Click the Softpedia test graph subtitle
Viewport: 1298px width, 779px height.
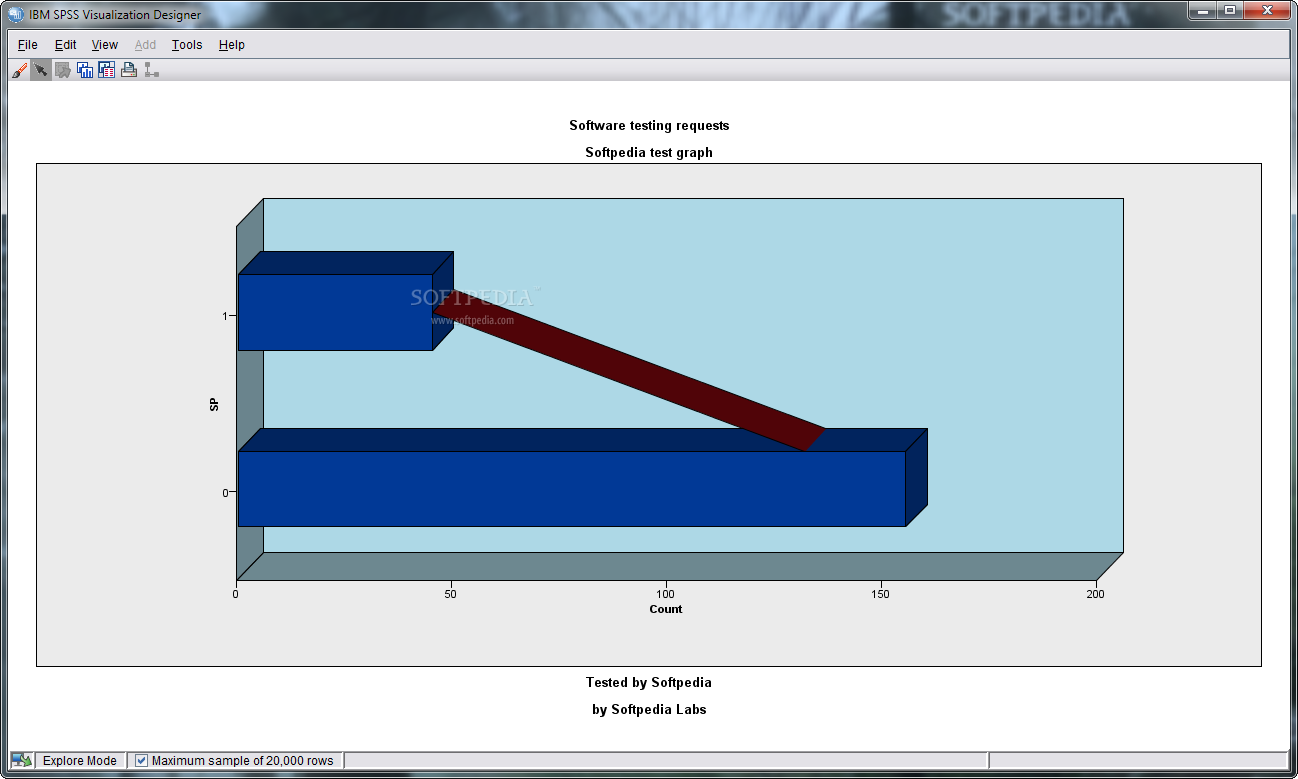[649, 153]
